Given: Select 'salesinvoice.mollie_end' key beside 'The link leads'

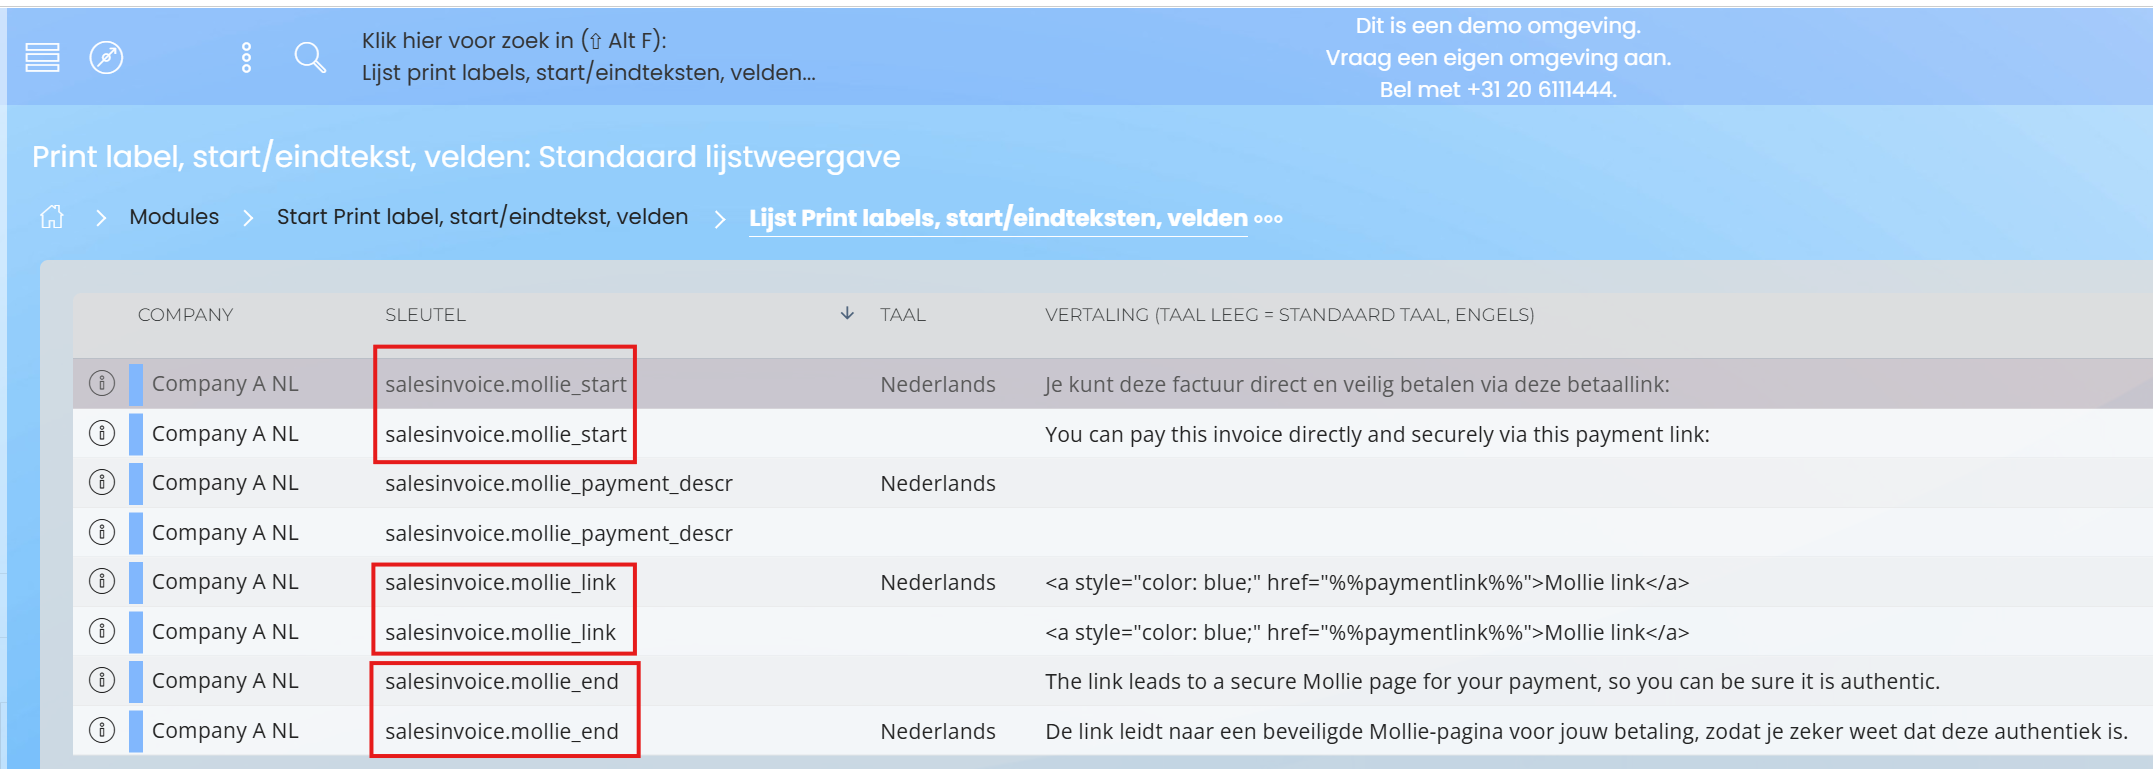Looking at the screenshot, I should [x=502, y=681].
